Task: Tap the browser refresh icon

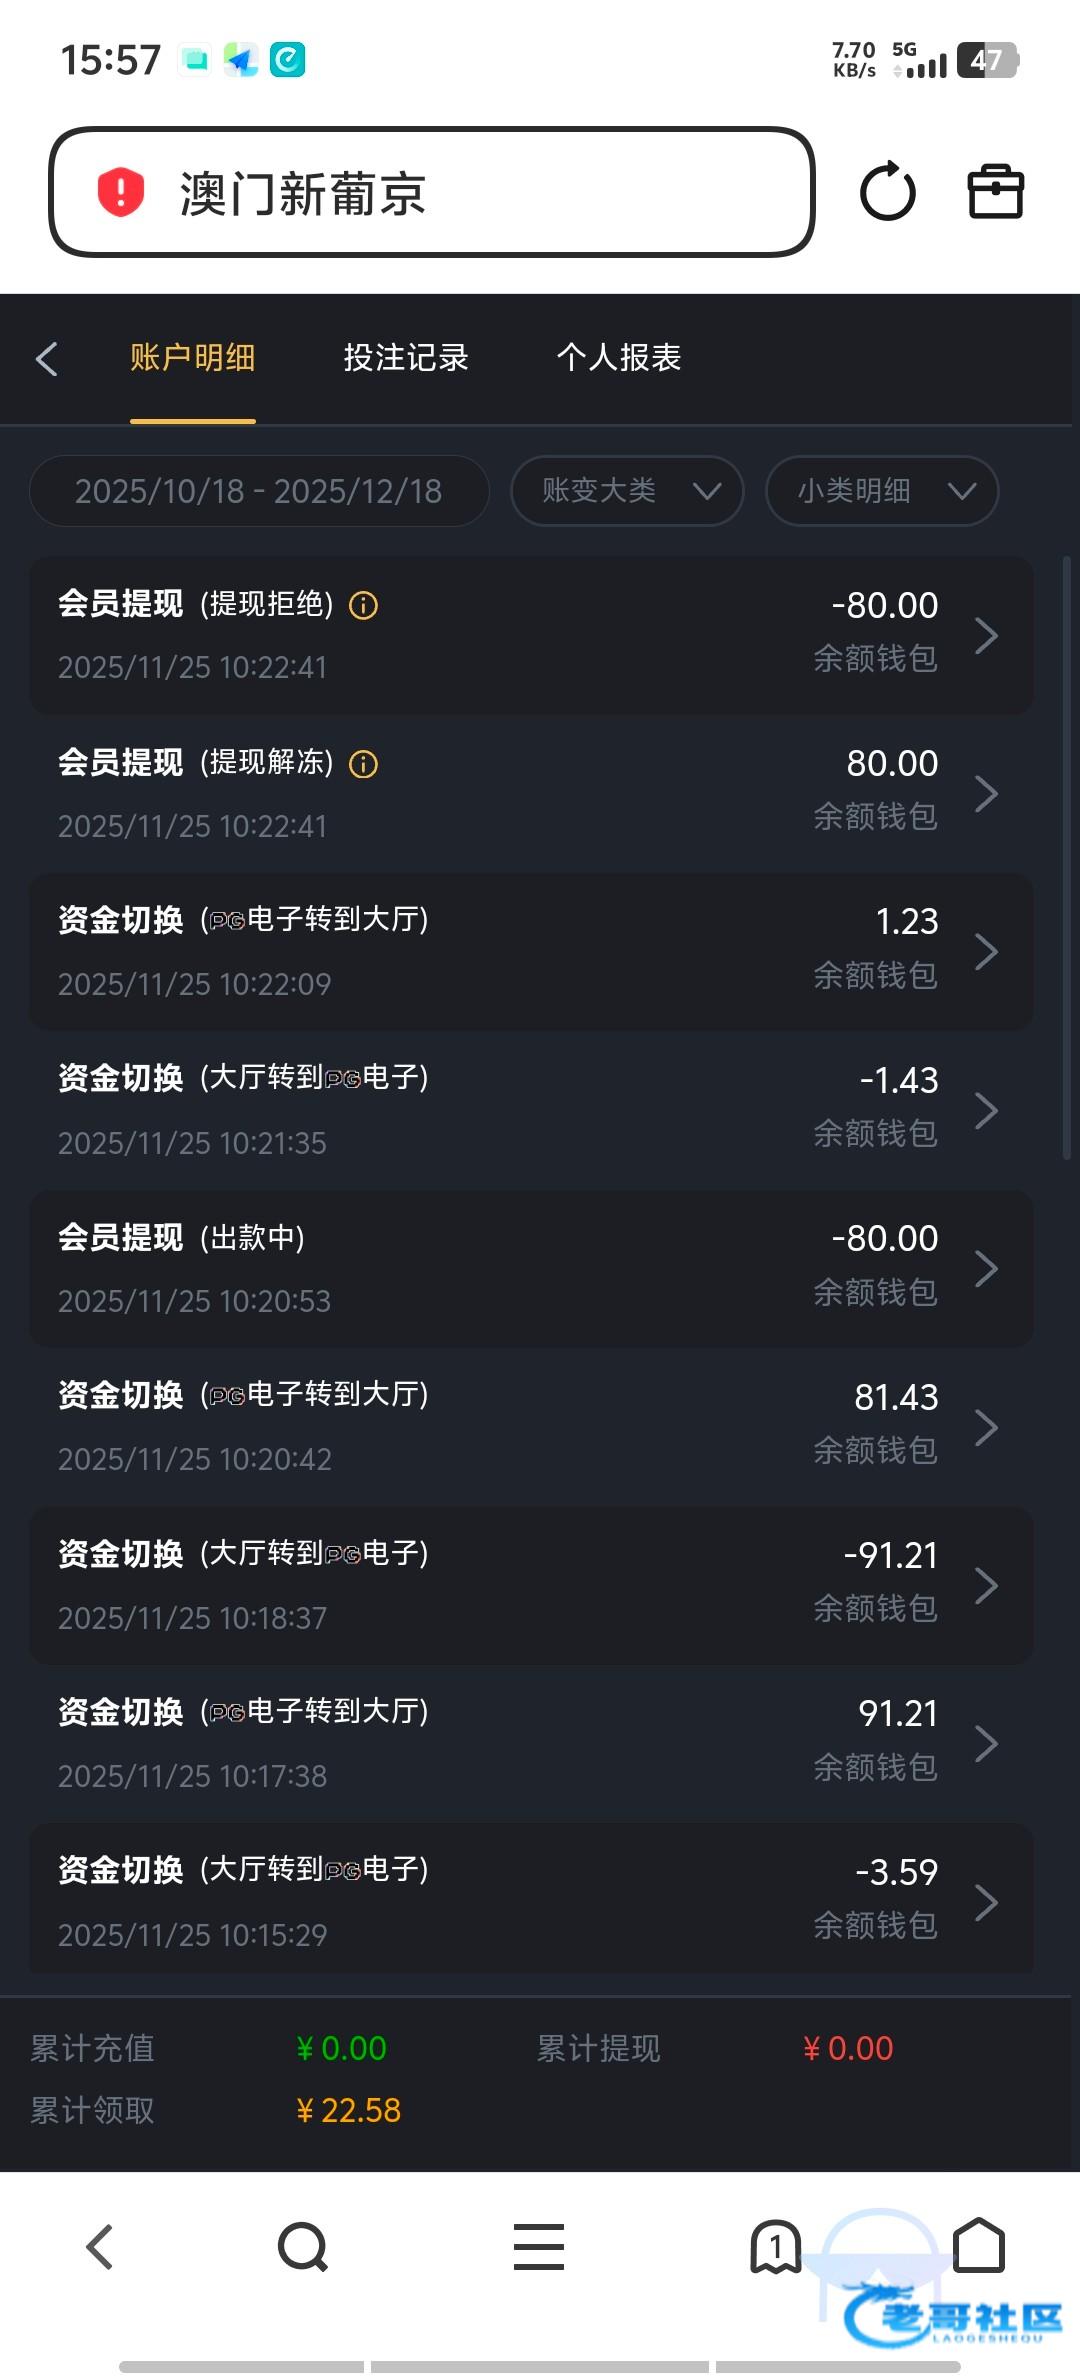Action: coord(887,192)
